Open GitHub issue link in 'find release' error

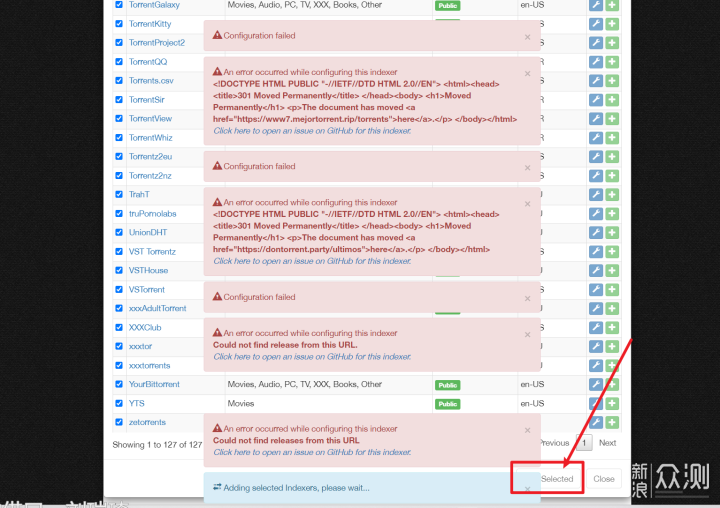(312, 357)
